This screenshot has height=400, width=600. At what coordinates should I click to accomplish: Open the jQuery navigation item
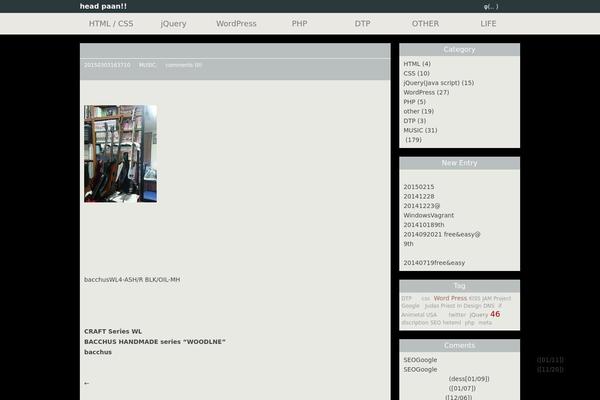[173, 24]
